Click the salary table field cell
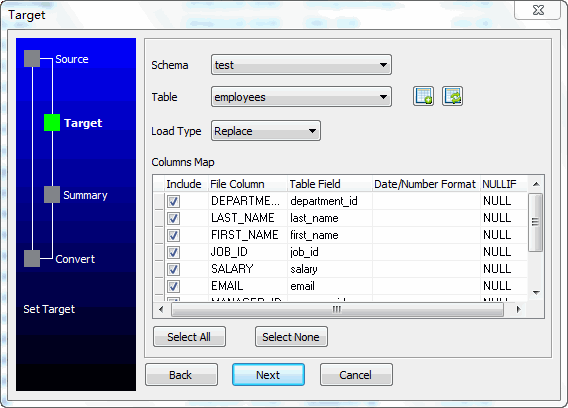 [x=330, y=269]
